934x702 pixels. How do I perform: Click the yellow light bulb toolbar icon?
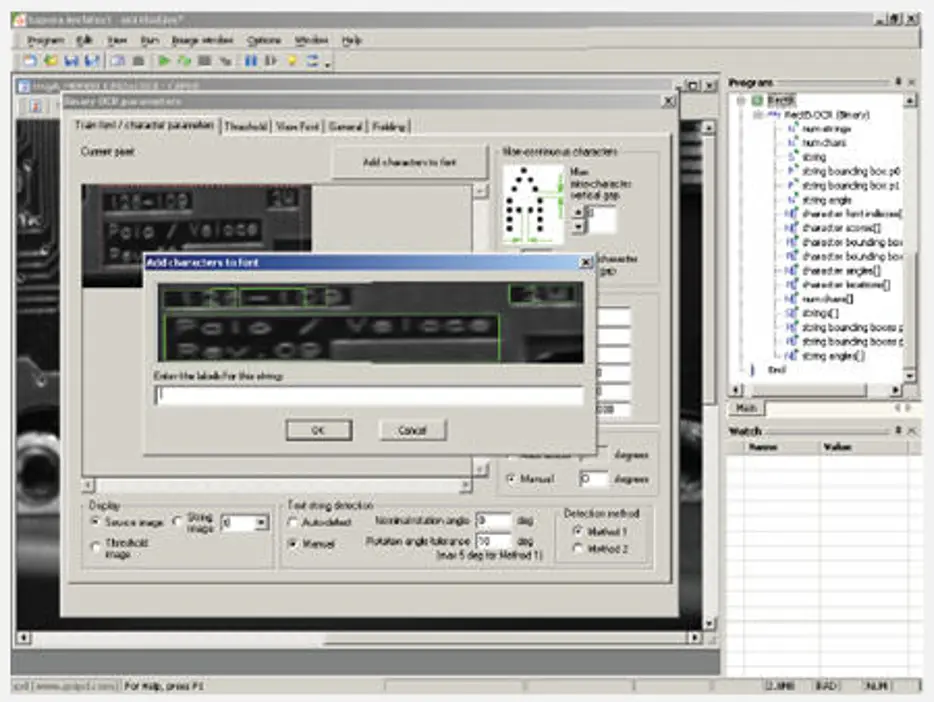coord(292,61)
